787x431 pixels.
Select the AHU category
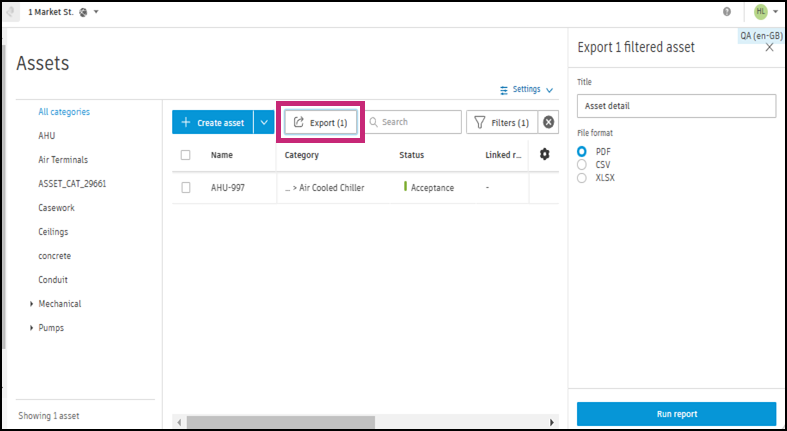[47, 136]
